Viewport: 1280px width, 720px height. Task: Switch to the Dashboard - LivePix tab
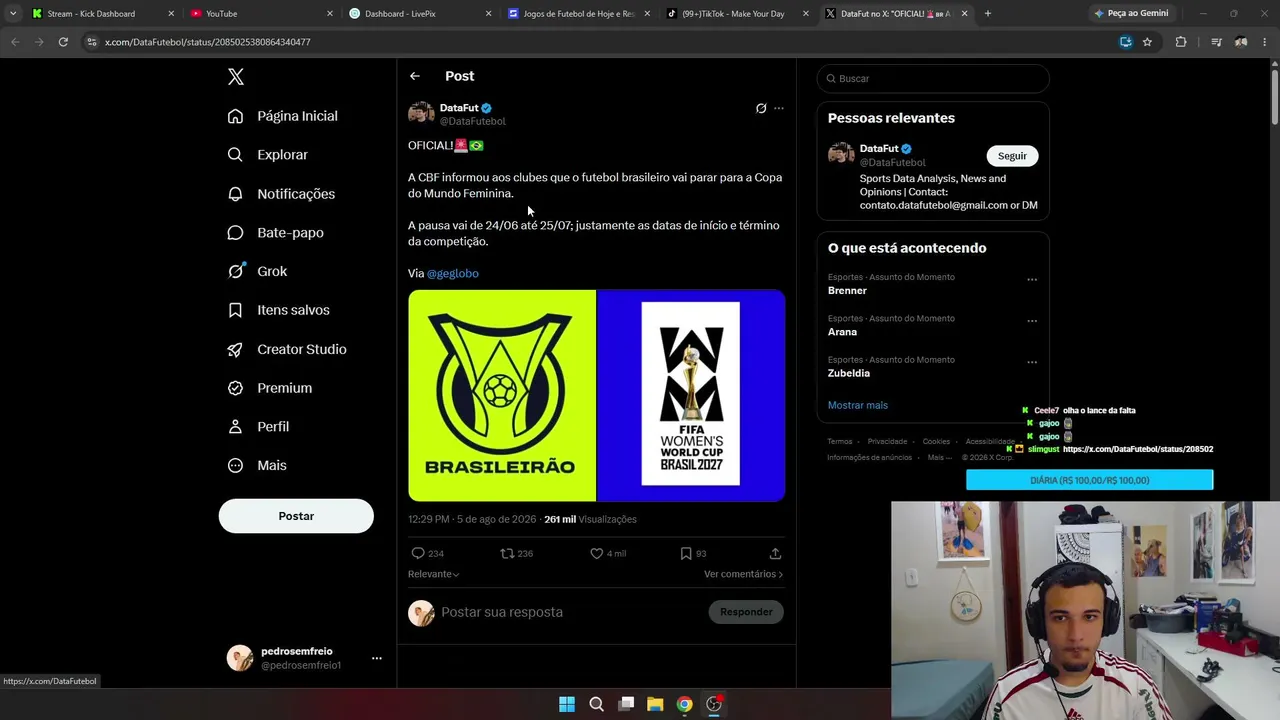click(419, 14)
